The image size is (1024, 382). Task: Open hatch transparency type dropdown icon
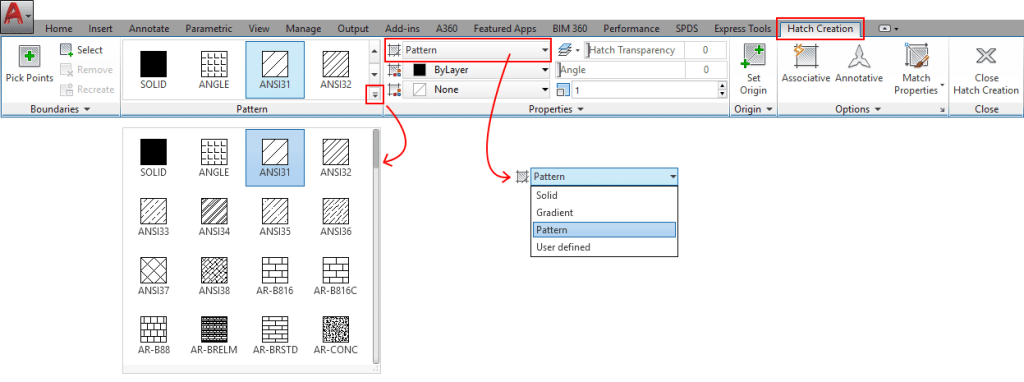pyautogui.click(x=569, y=50)
